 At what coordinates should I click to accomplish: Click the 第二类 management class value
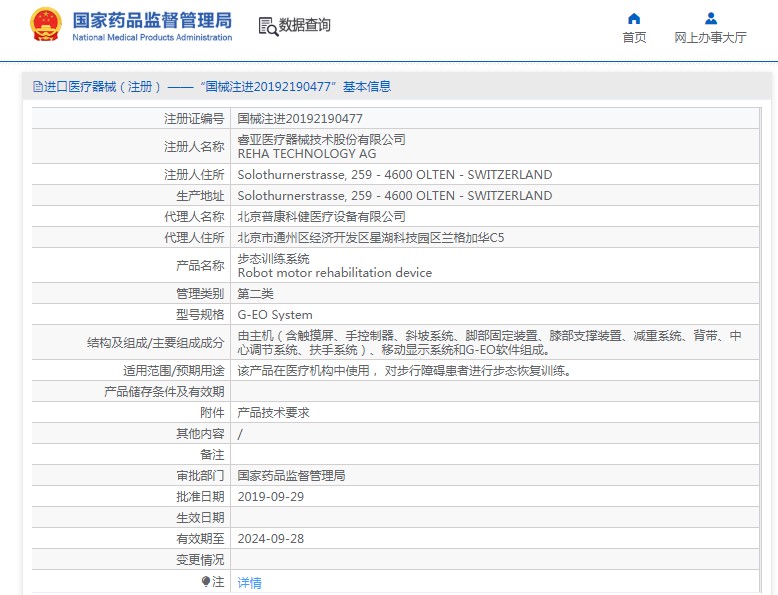click(256, 294)
